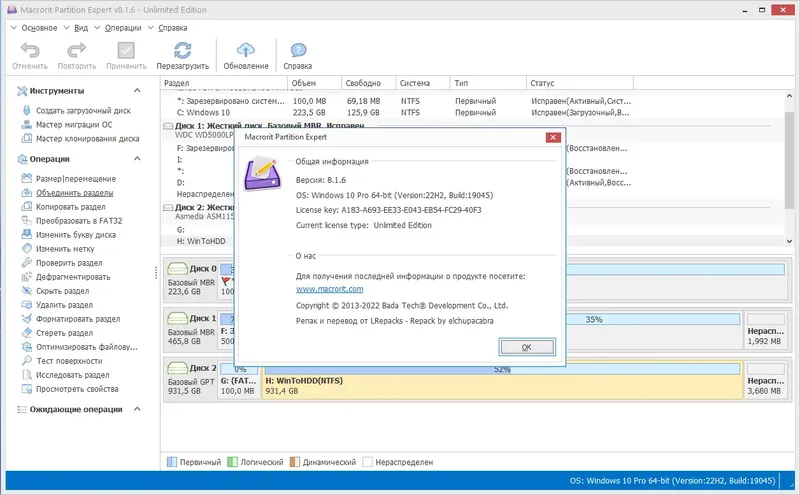Click the Диск 2 Базовый GPT label
Image resolution: width=800 pixels, height=495 pixels.
pyautogui.click(x=191, y=382)
